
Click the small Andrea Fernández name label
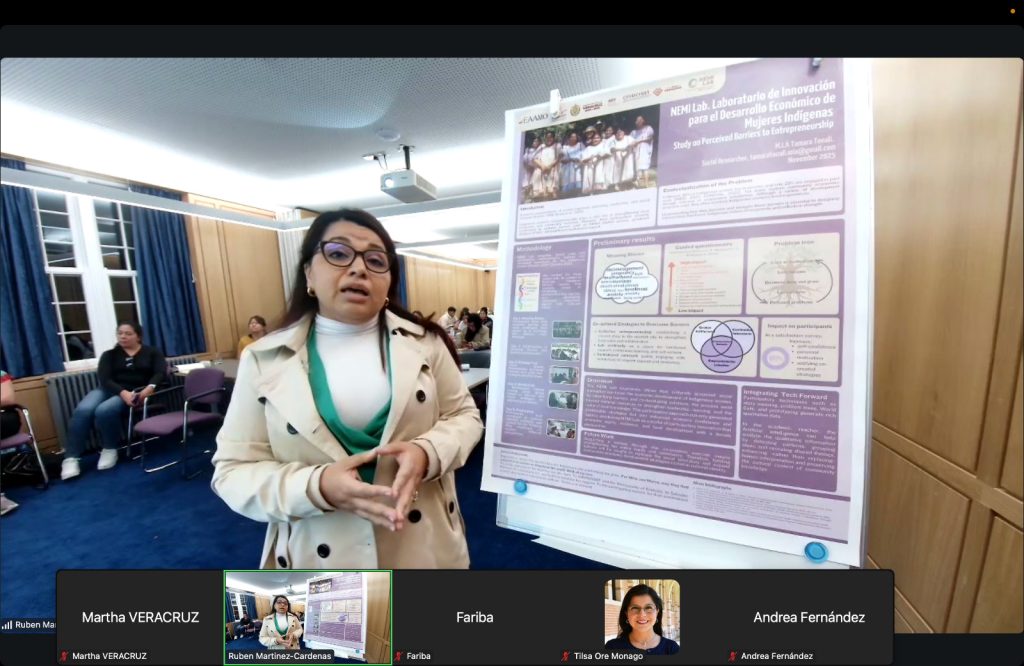point(776,656)
